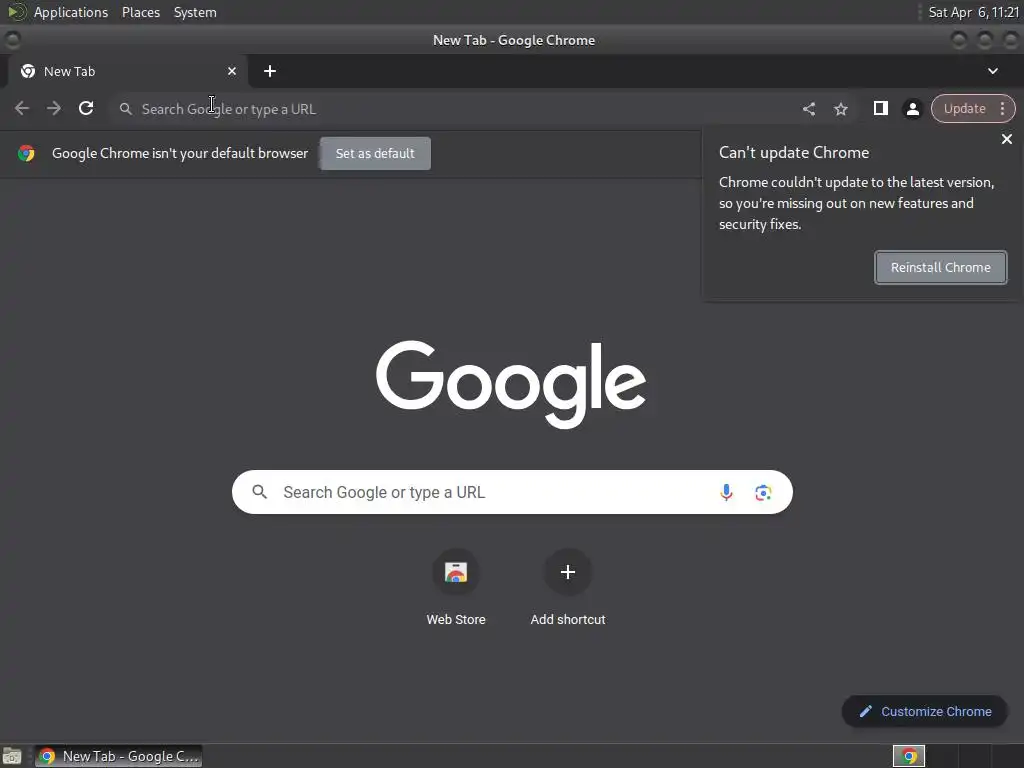Click the clock Sat Apr 6

pos(973,12)
